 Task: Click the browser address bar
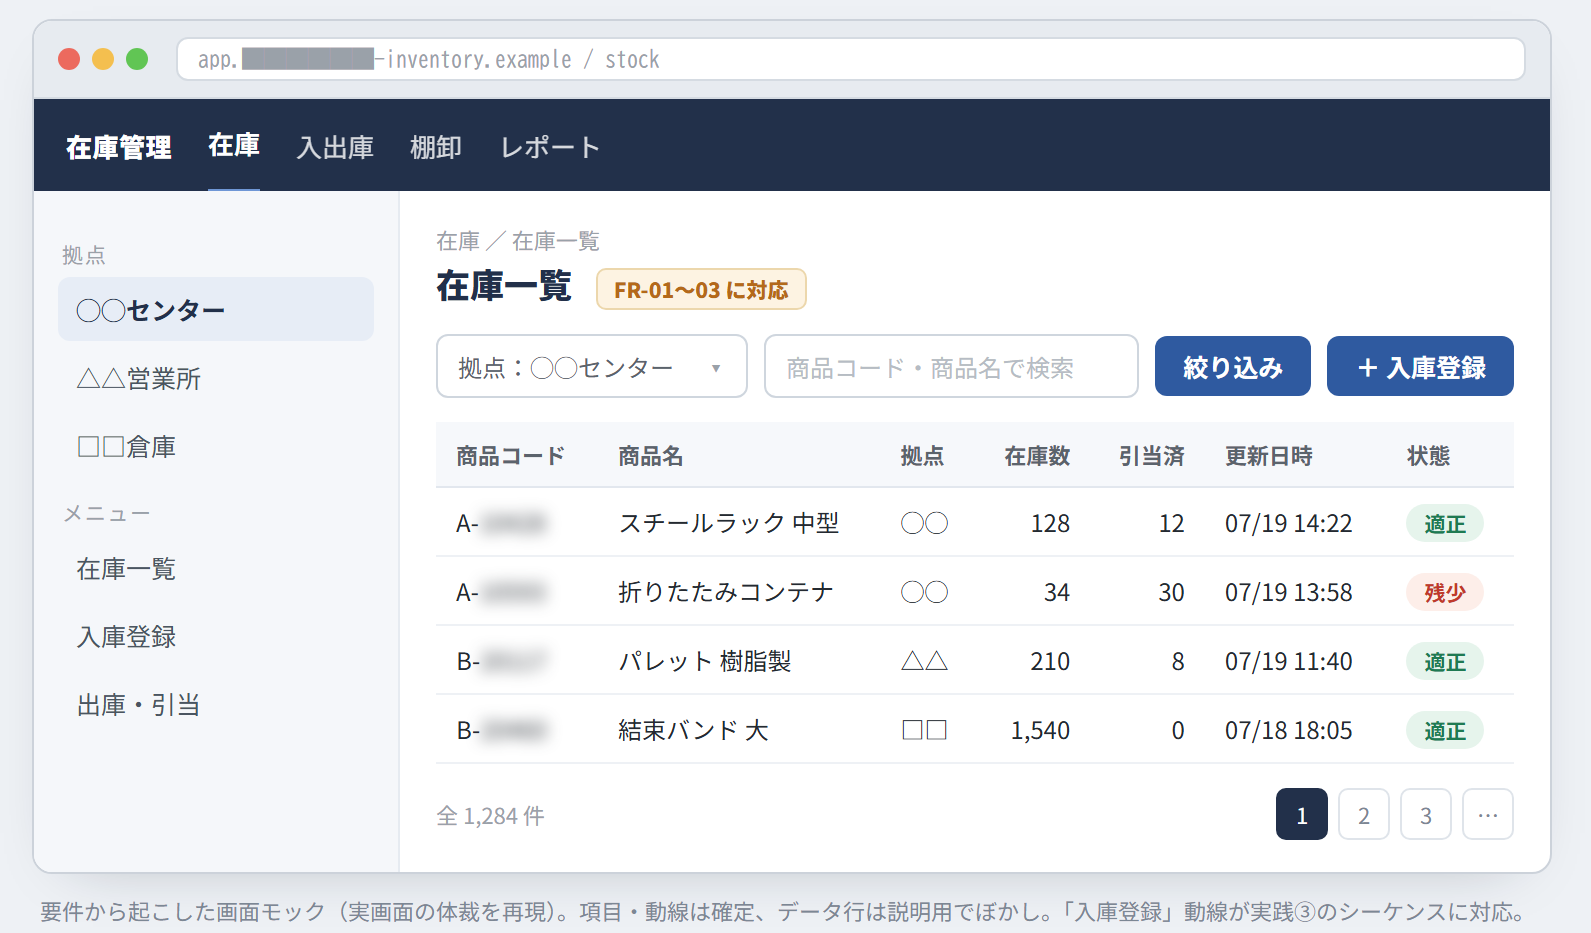(851, 59)
